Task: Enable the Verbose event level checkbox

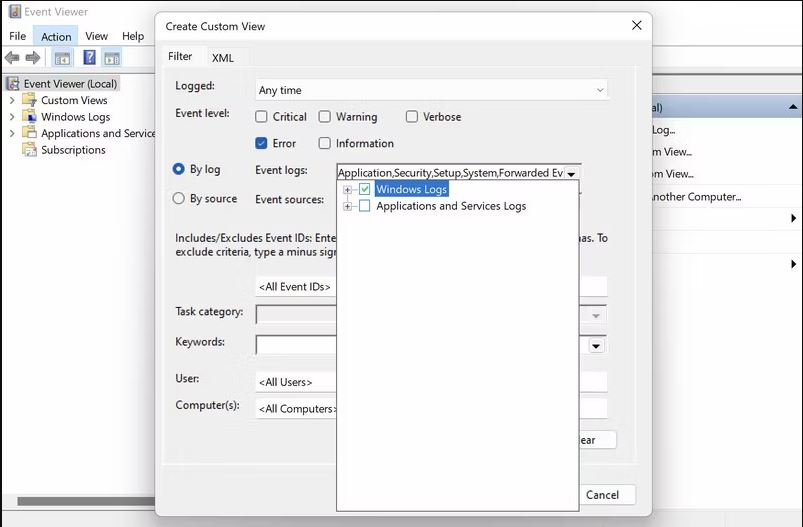Action: click(x=412, y=117)
